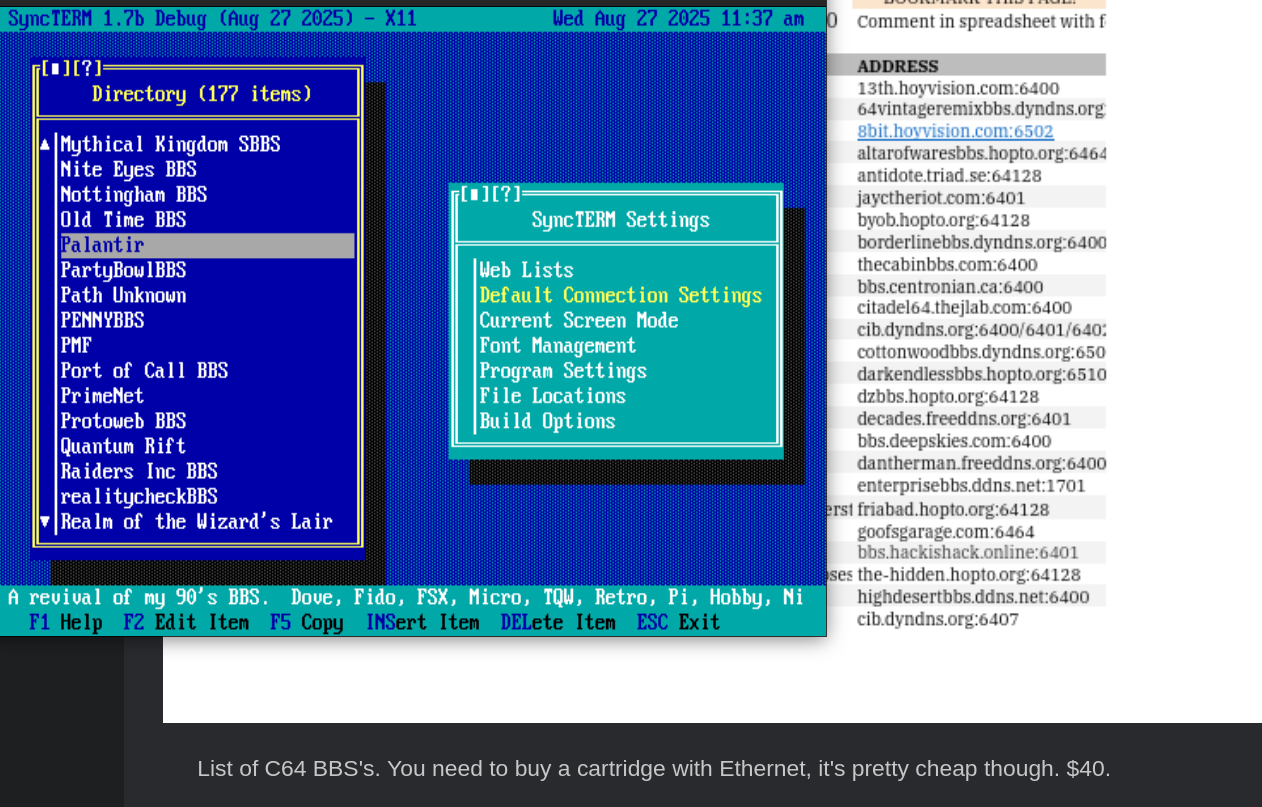Select Old Time BBS entry

pyautogui.click(x=123, y=220)
